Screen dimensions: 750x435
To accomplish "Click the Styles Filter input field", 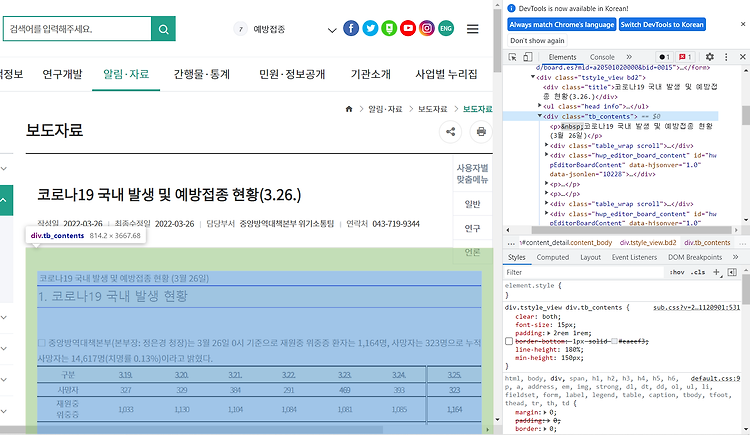I will click(x=584, y=272).
